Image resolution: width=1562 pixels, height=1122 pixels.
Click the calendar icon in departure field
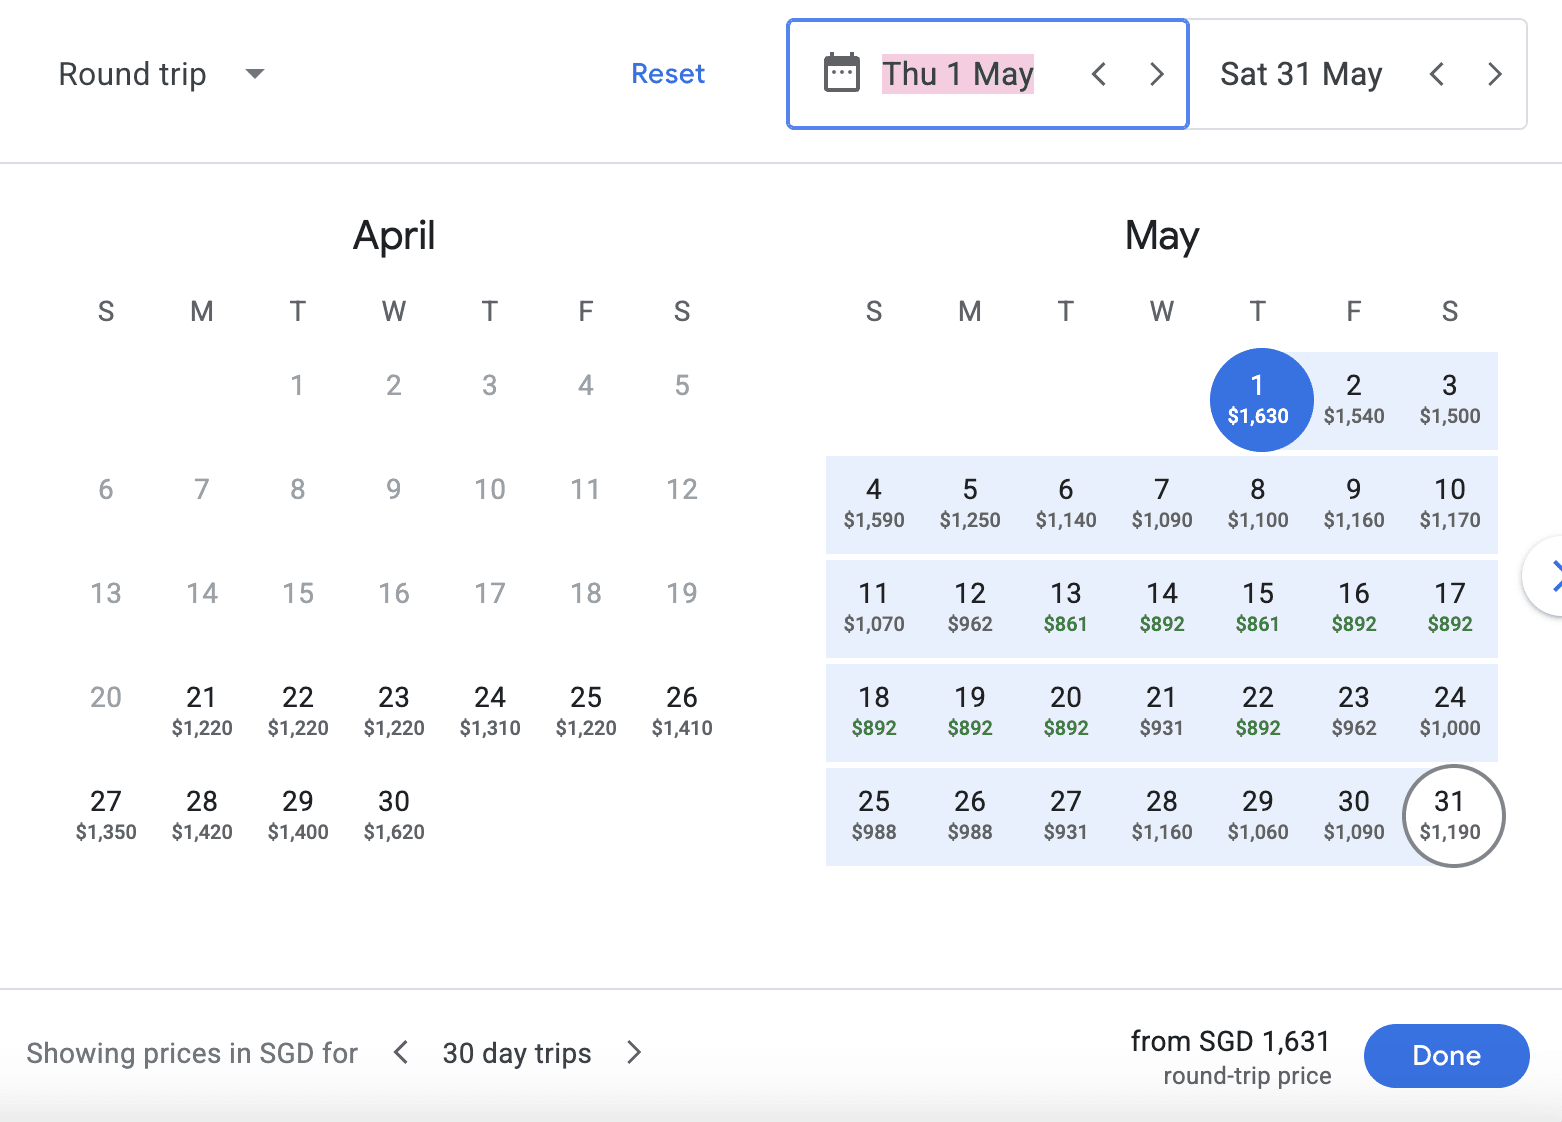(841, 73)
